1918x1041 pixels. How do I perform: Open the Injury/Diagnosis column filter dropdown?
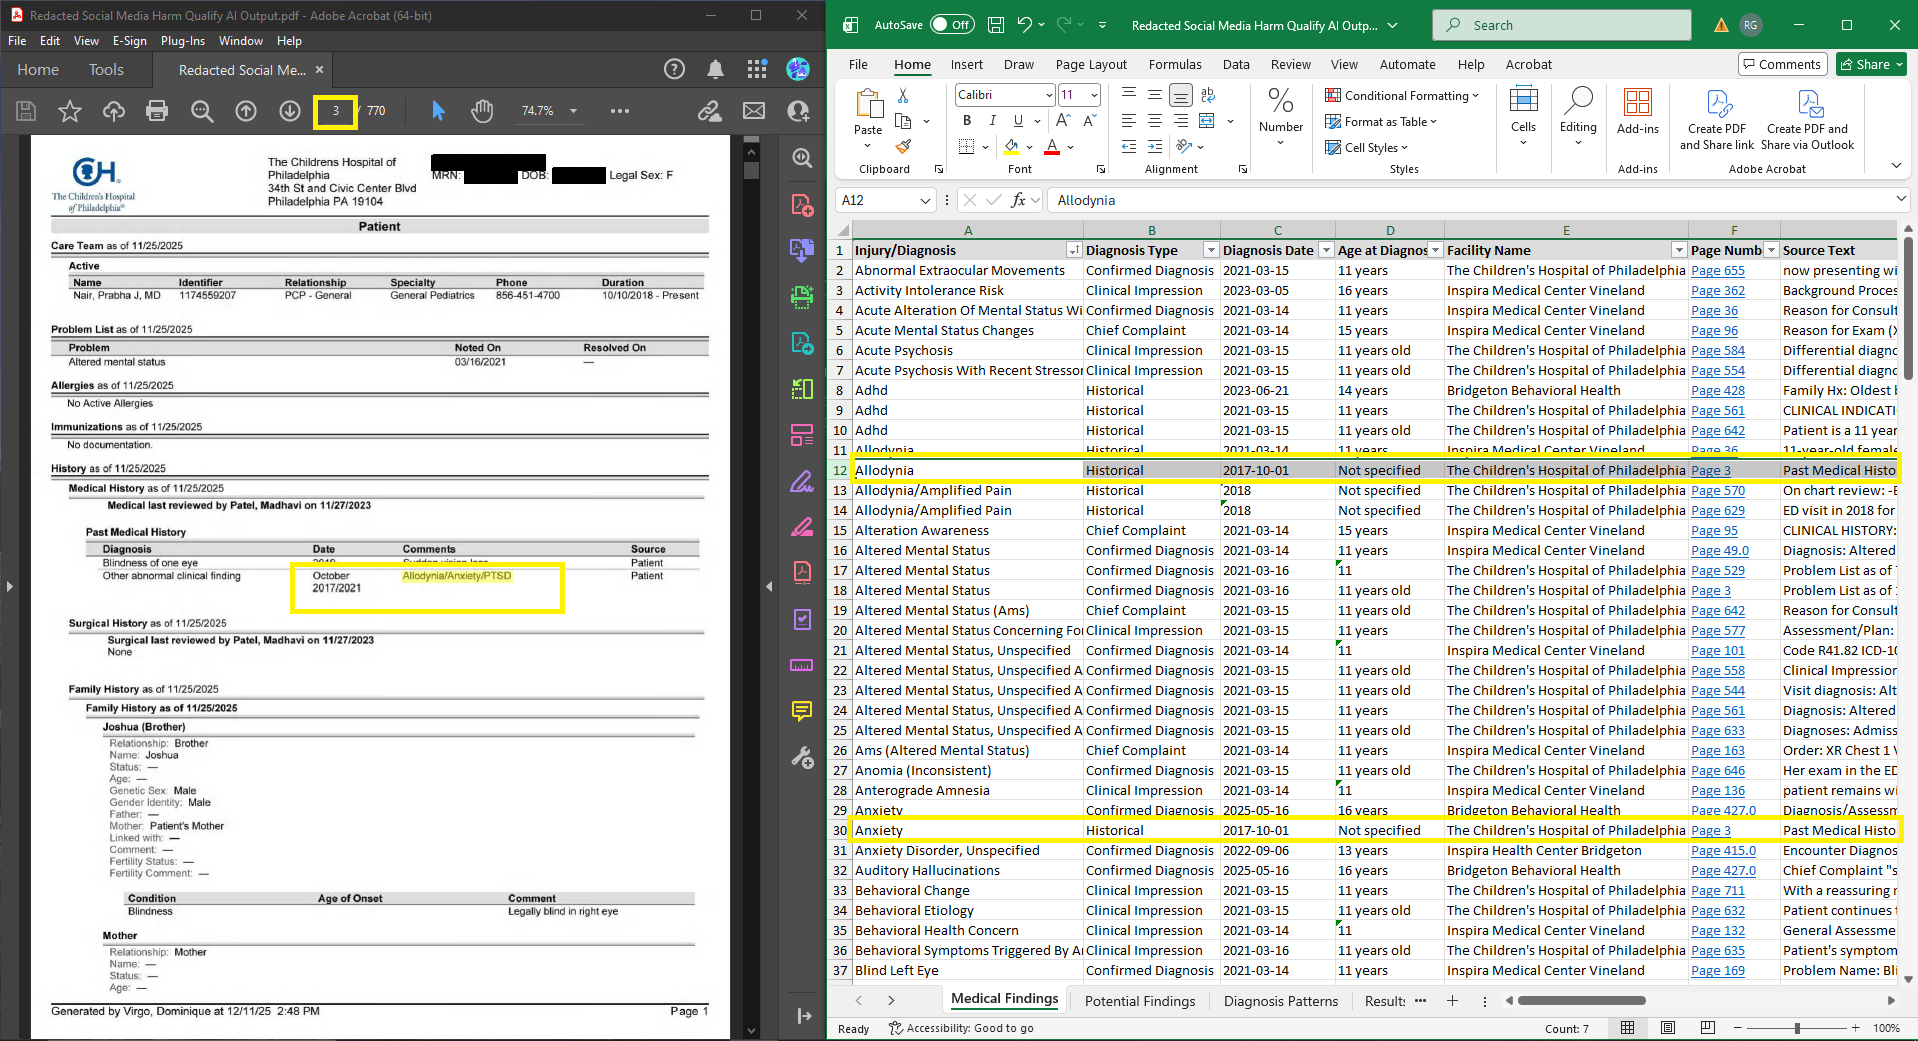1074,249
